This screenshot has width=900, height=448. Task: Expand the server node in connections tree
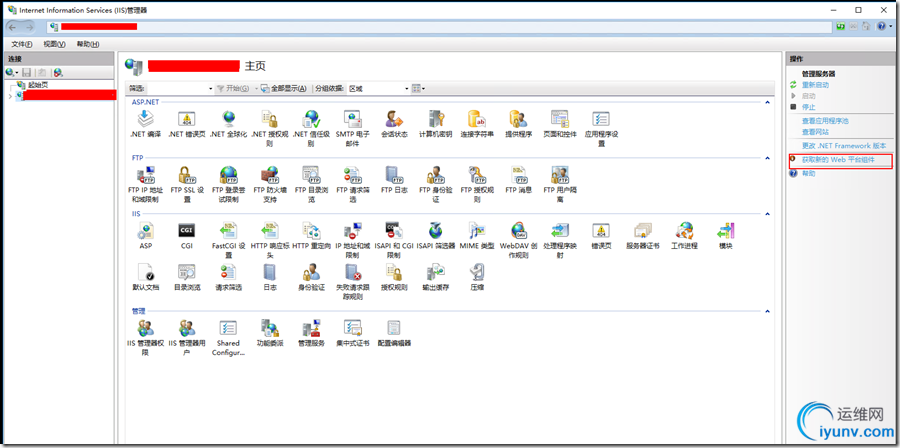point(10,96)
